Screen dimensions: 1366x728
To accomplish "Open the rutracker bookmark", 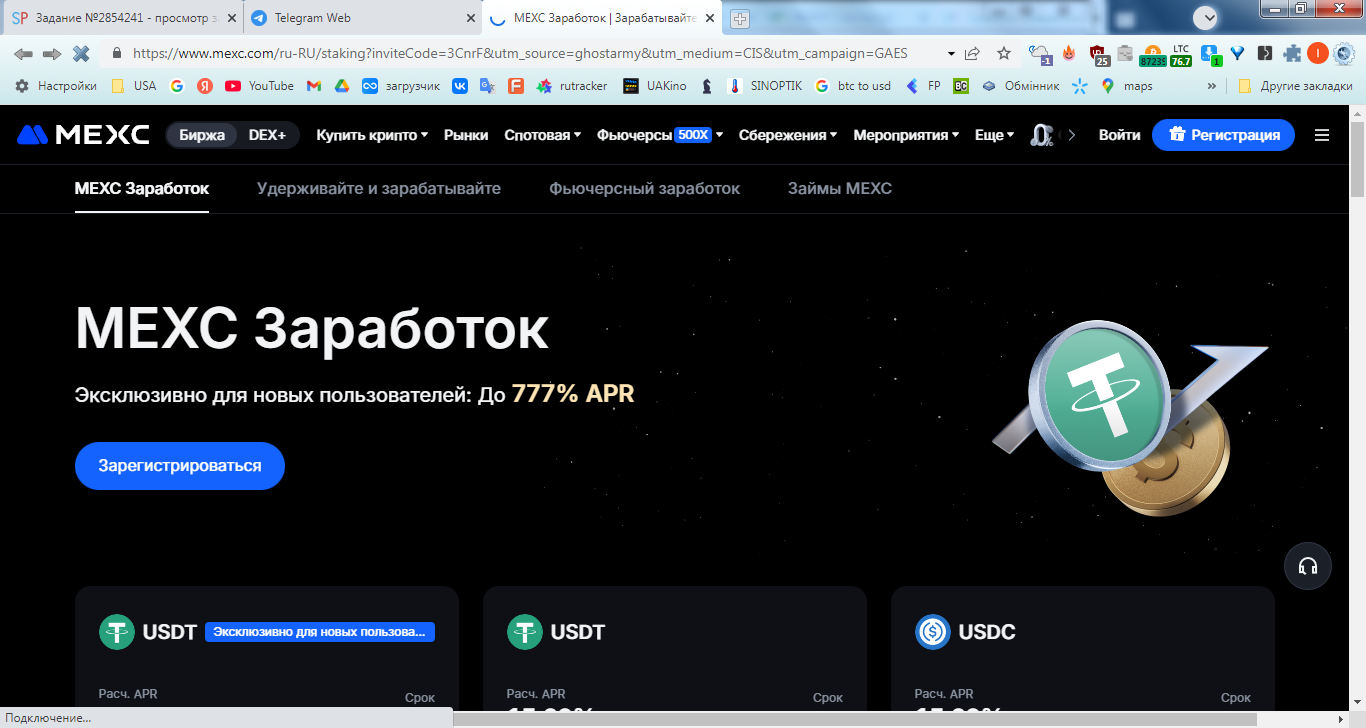I will (572, 86).
